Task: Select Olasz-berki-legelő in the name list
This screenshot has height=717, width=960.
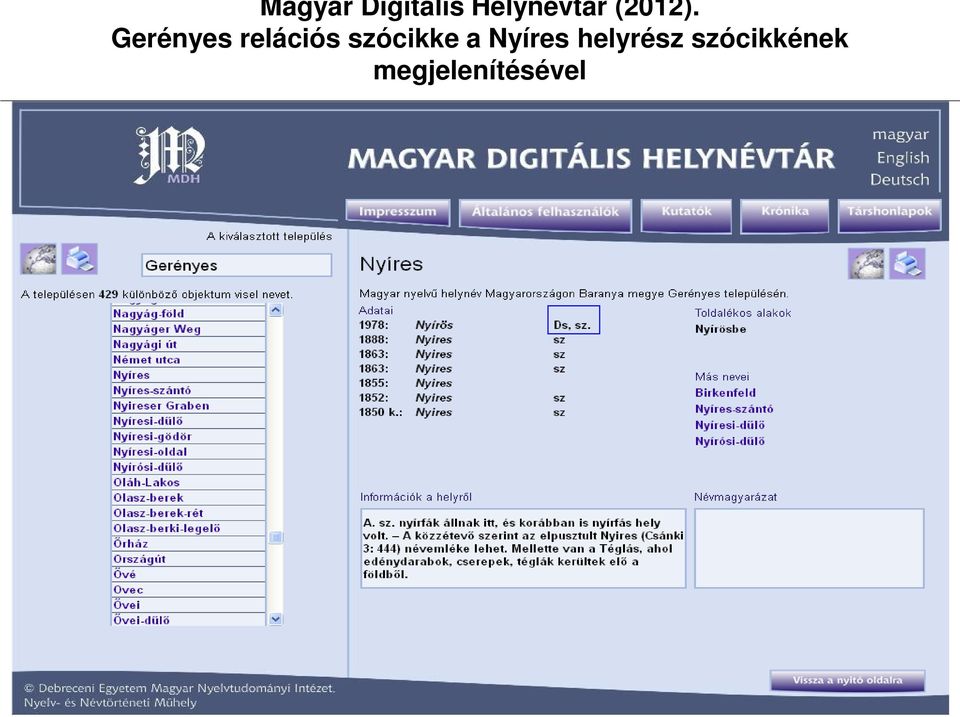Action: pos(189,528)
